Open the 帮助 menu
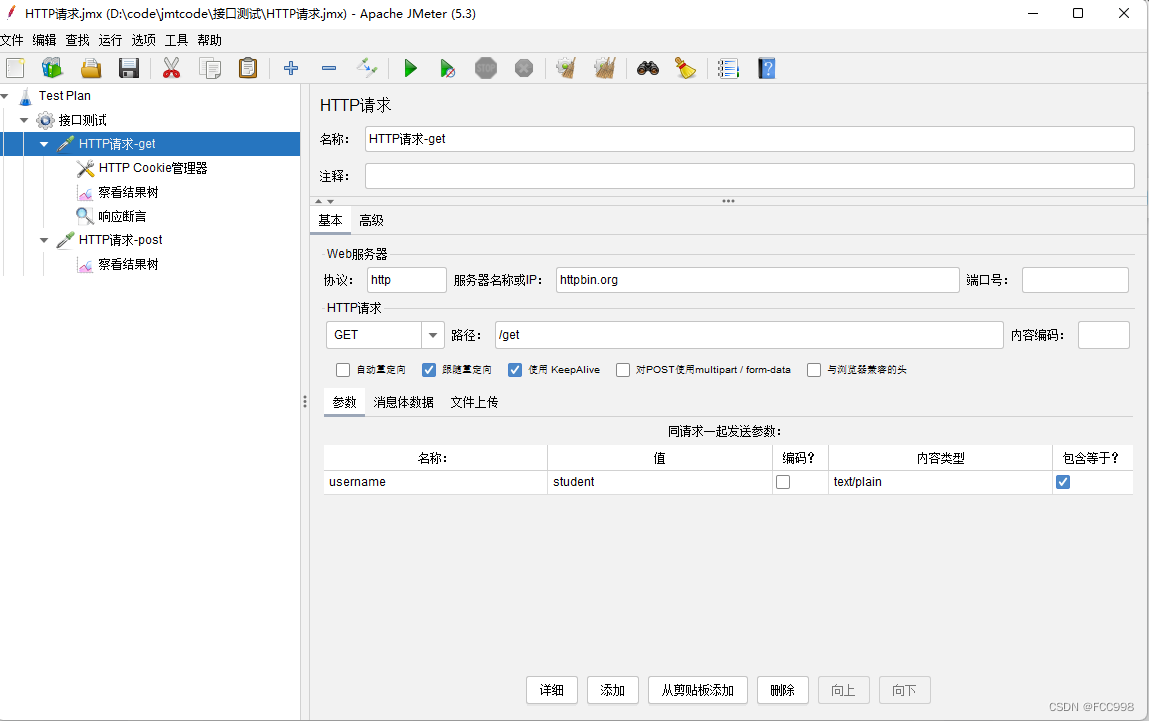1149x721 pixels. coord(210,40)
